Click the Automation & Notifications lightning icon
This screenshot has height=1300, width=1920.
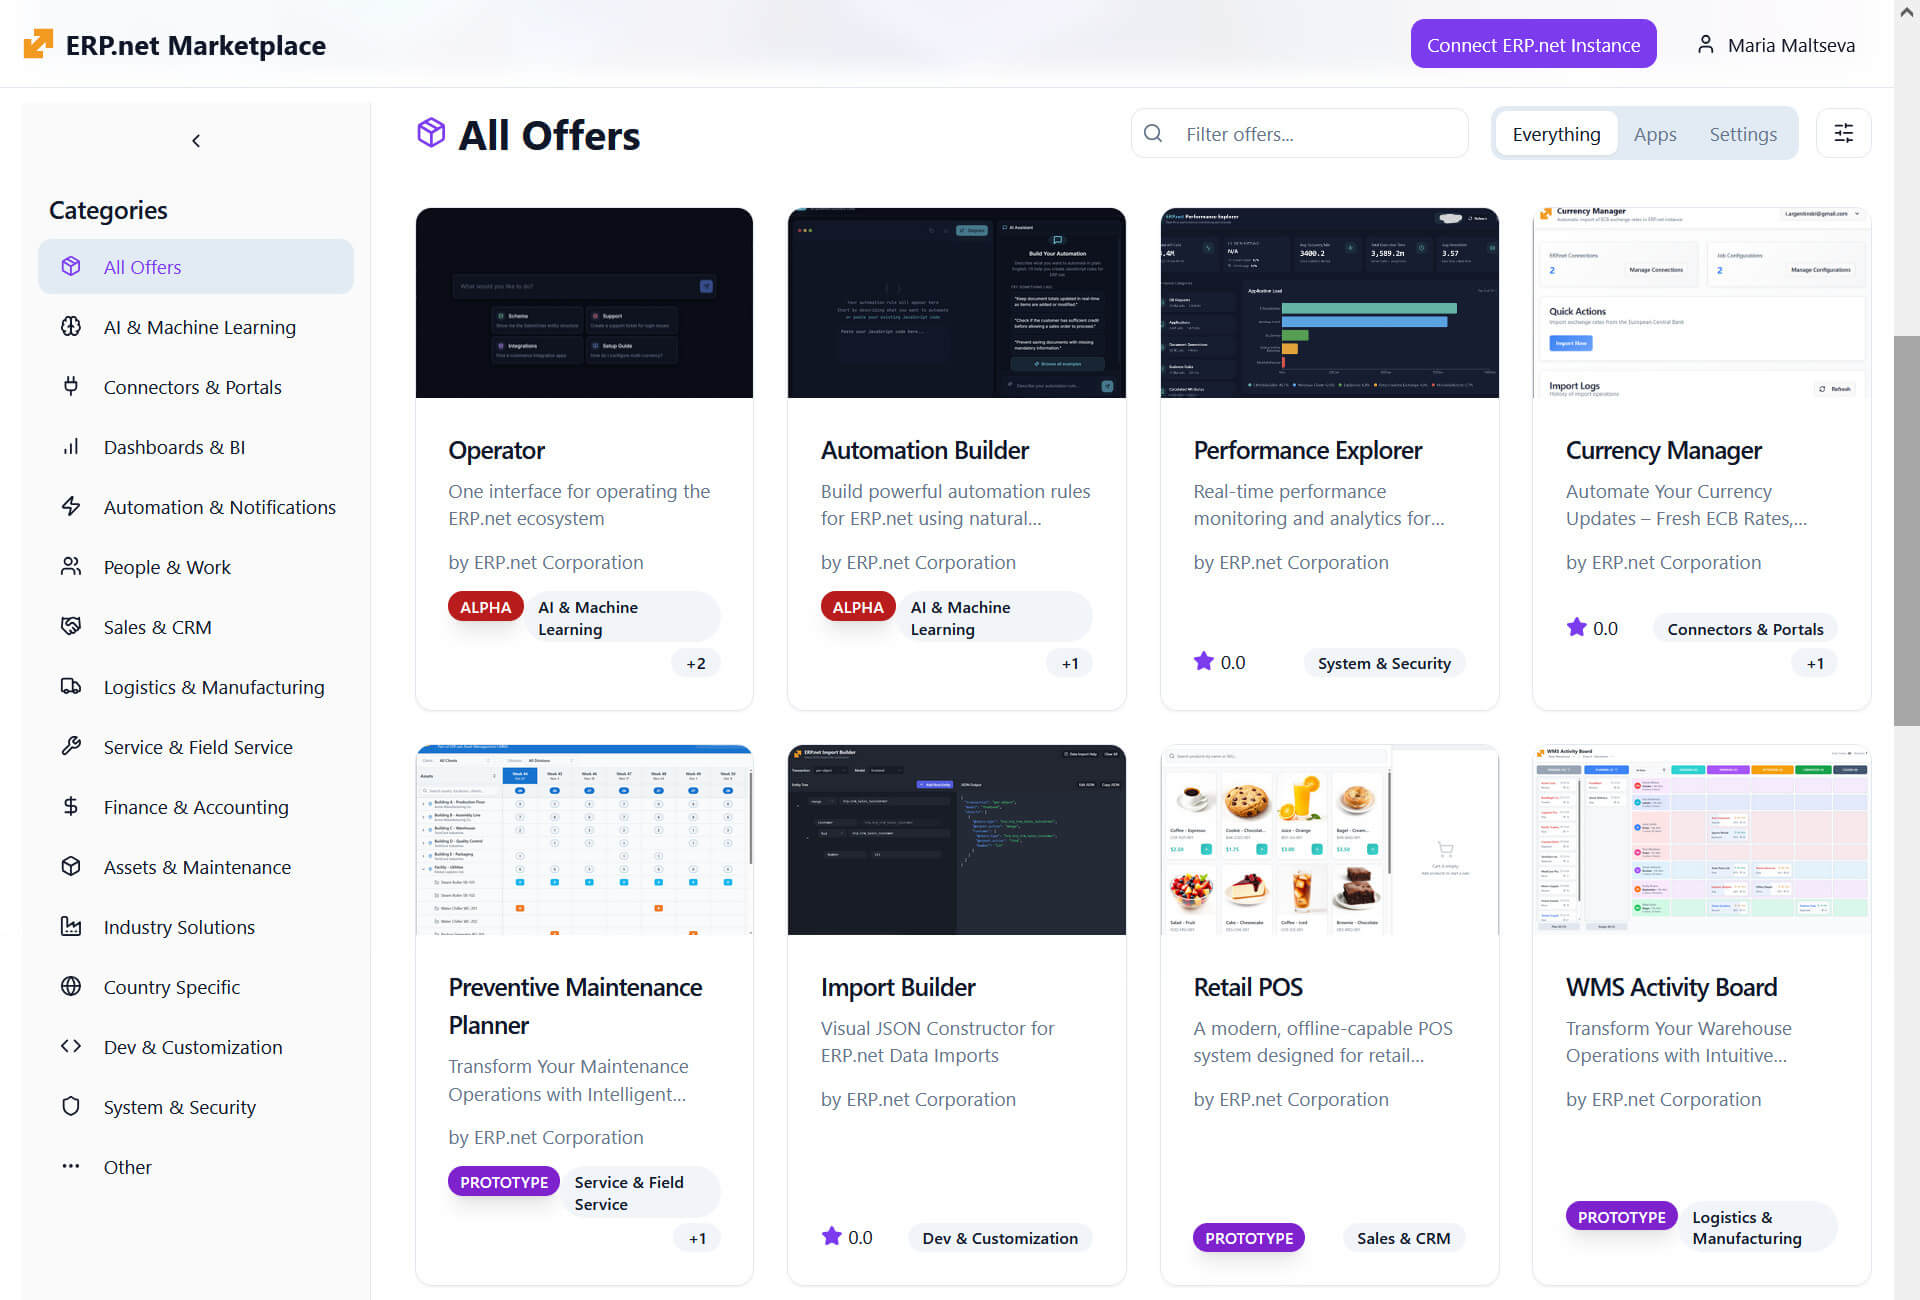[x=71, y=507]
